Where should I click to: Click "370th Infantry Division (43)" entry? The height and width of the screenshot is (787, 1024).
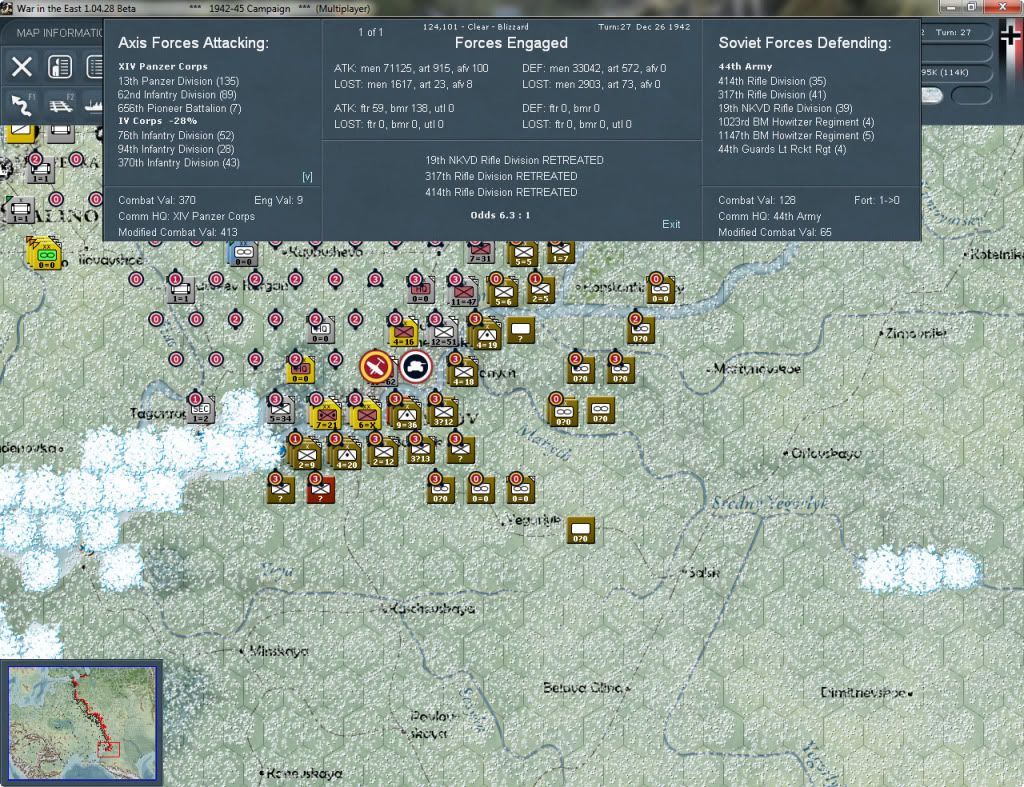point(178,163)
